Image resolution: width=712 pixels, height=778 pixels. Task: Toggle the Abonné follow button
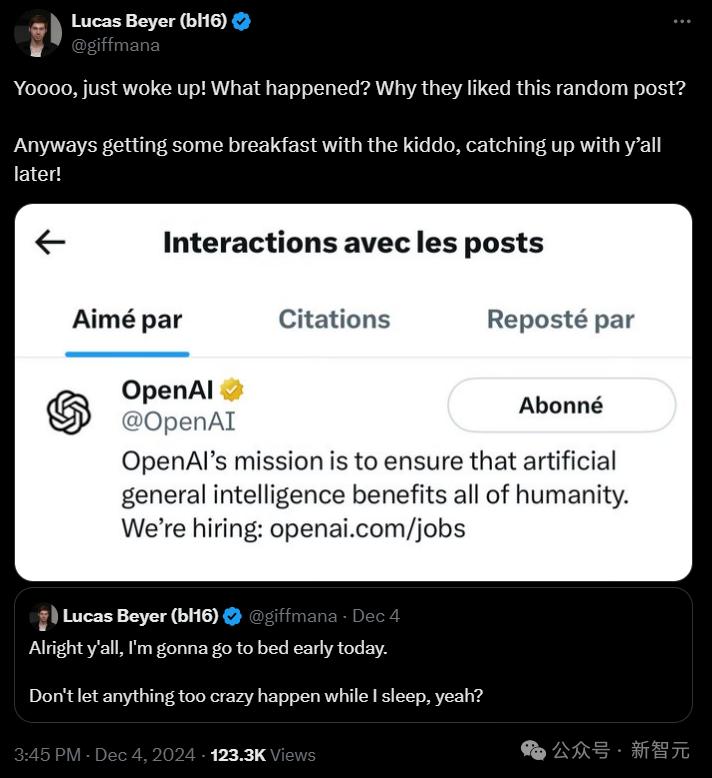[x=561, y=405]
